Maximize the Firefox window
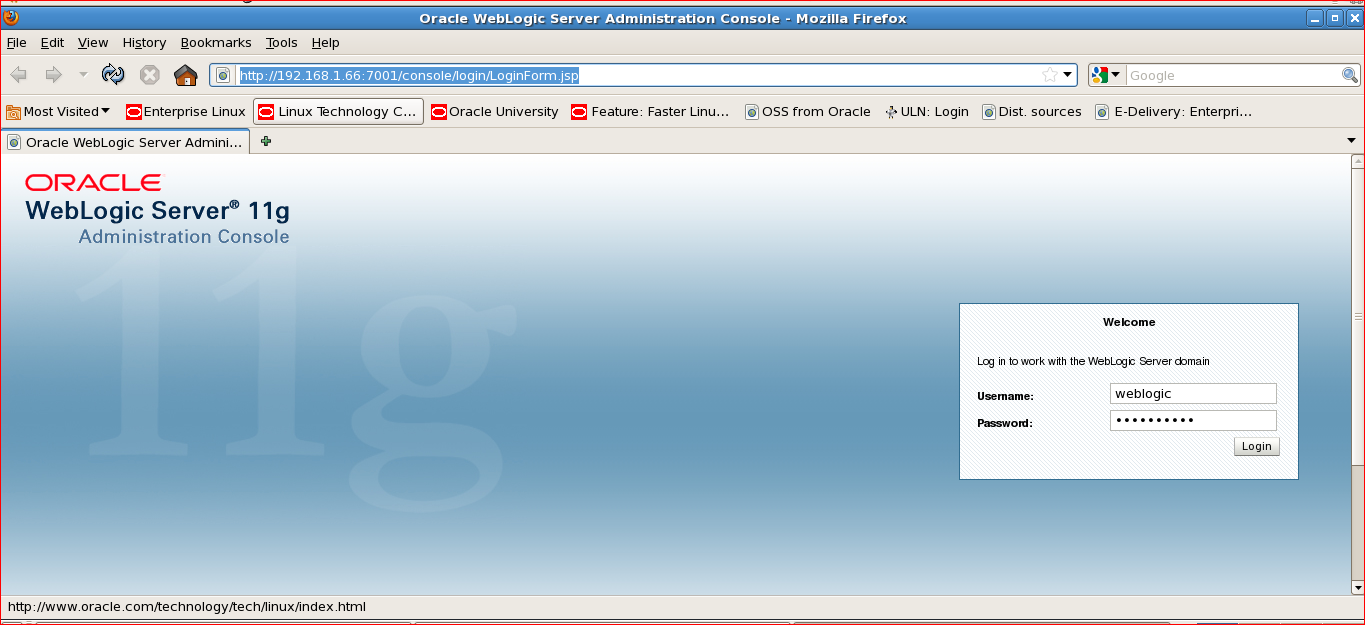1365x625 pixels. (1334, 18)
